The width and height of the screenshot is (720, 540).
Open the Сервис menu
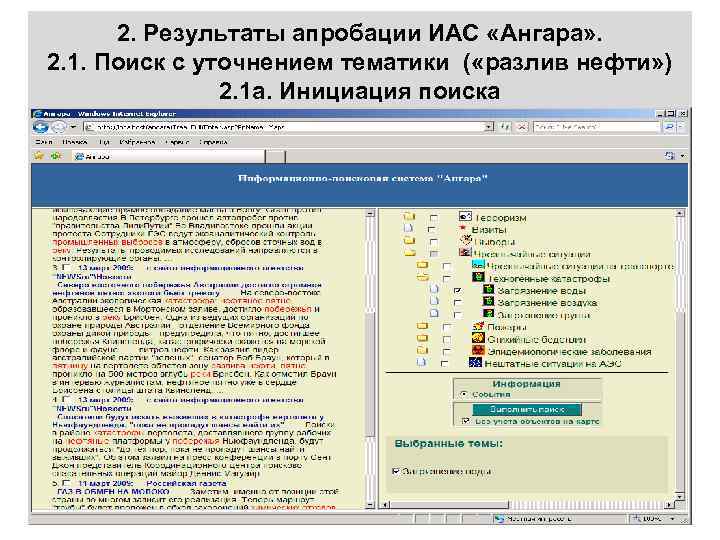pos(177,142)
